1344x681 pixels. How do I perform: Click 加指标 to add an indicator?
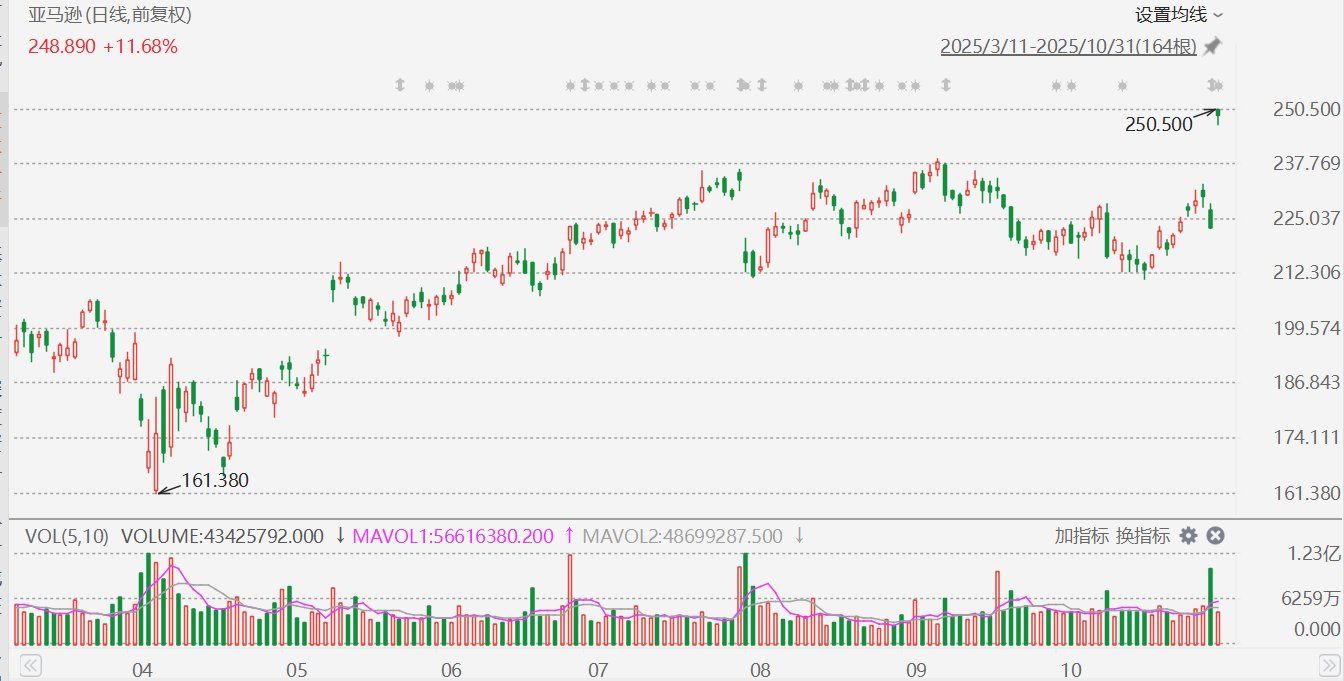(1082, 536)
